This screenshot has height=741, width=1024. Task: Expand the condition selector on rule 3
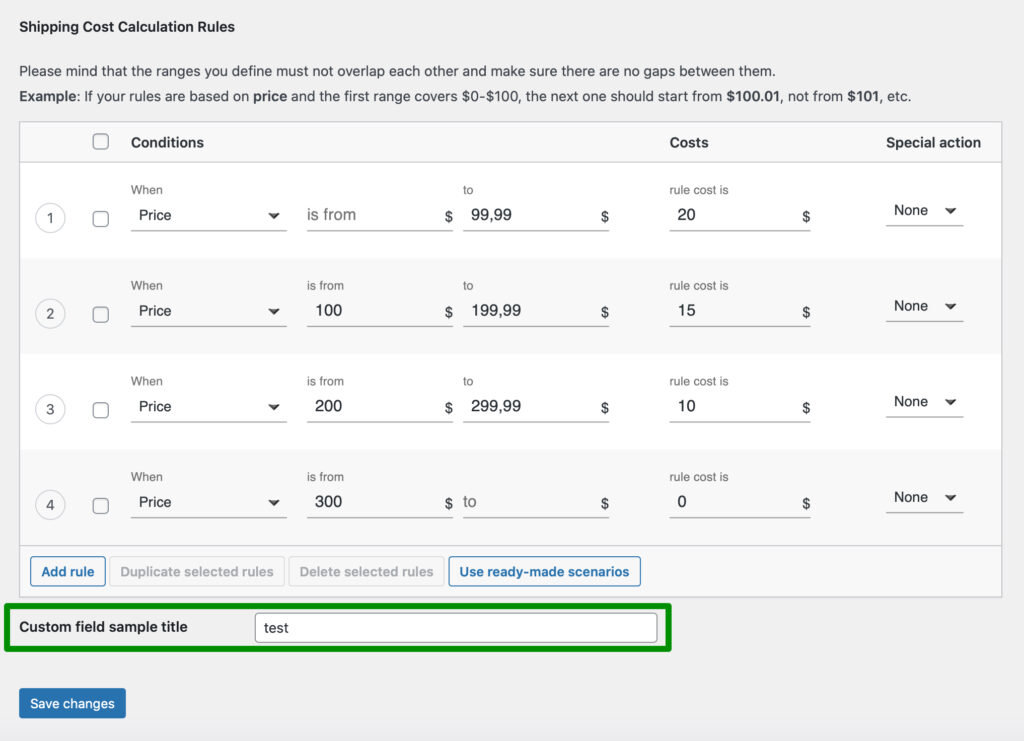[x=207, y=406]
